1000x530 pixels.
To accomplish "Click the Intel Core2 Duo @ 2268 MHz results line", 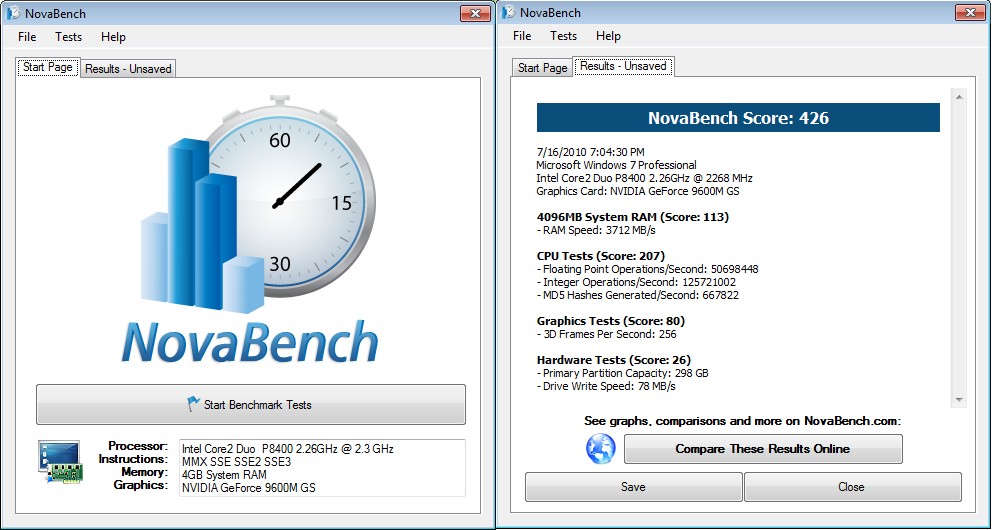I will click(x=644, y=178).
